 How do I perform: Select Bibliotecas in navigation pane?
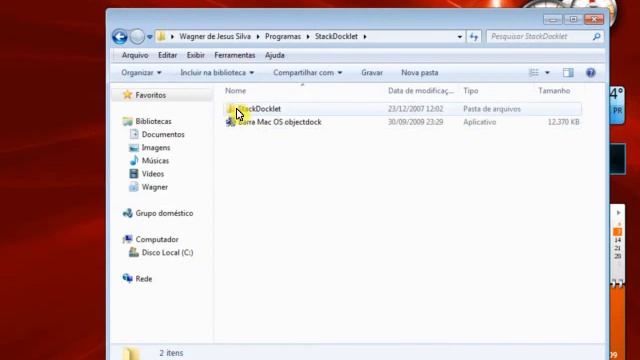point(153,121)
